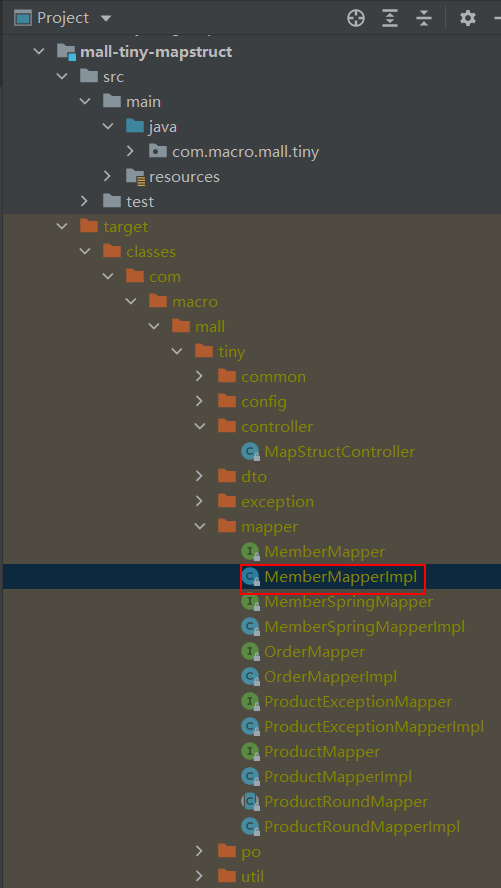This screenshot has width=501, height=888.
Task: Click the Expand All toolbar icon
Action: 389,18
